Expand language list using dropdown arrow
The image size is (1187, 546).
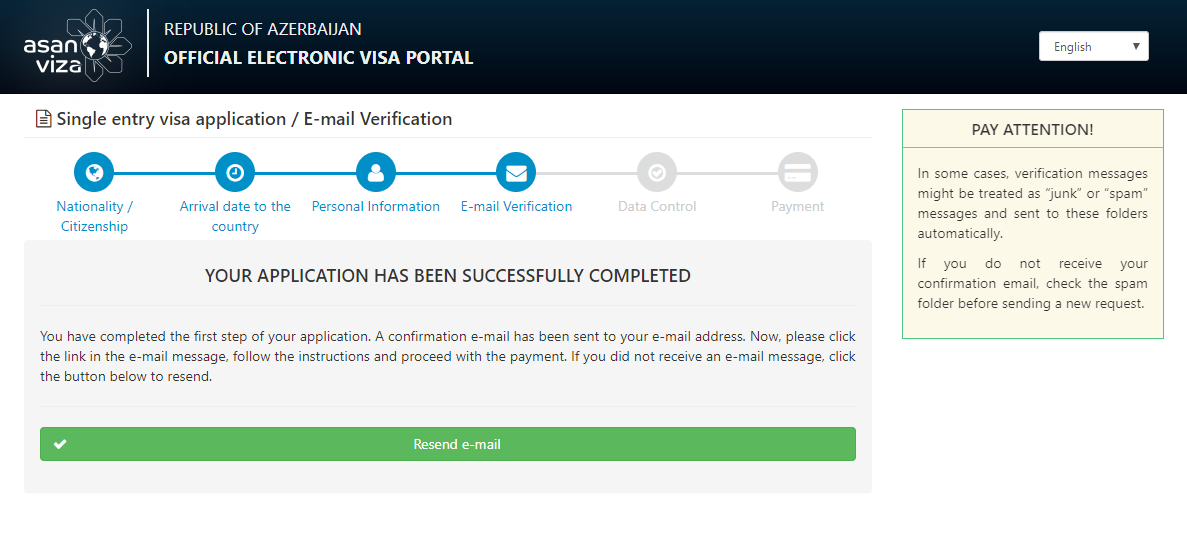click(1136, 46)
